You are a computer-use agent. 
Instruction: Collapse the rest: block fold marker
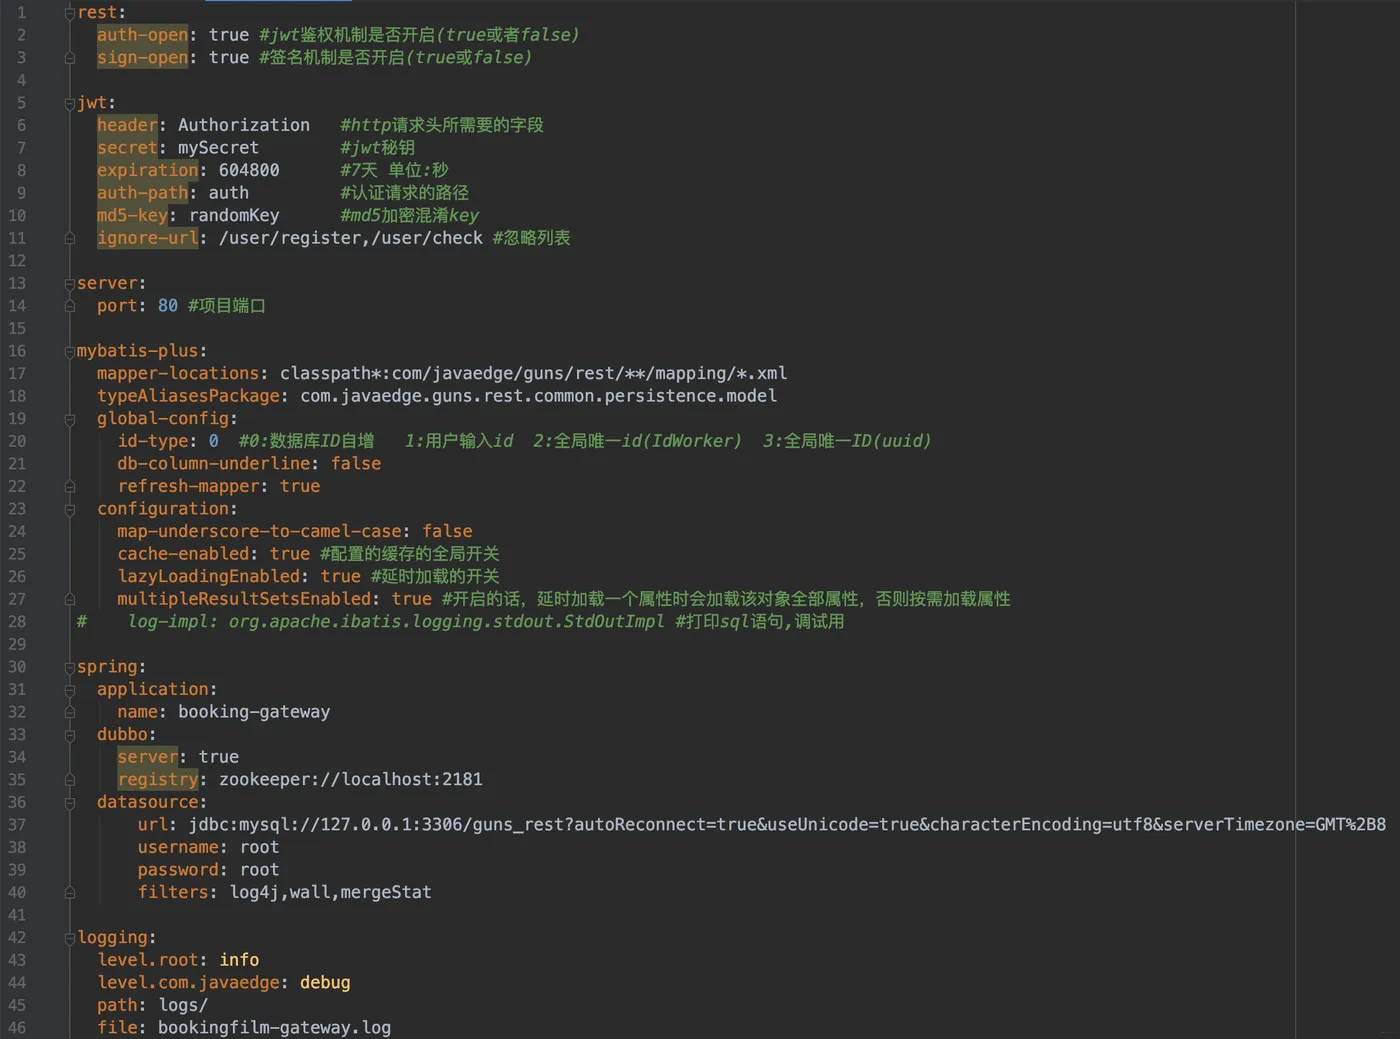70,13
